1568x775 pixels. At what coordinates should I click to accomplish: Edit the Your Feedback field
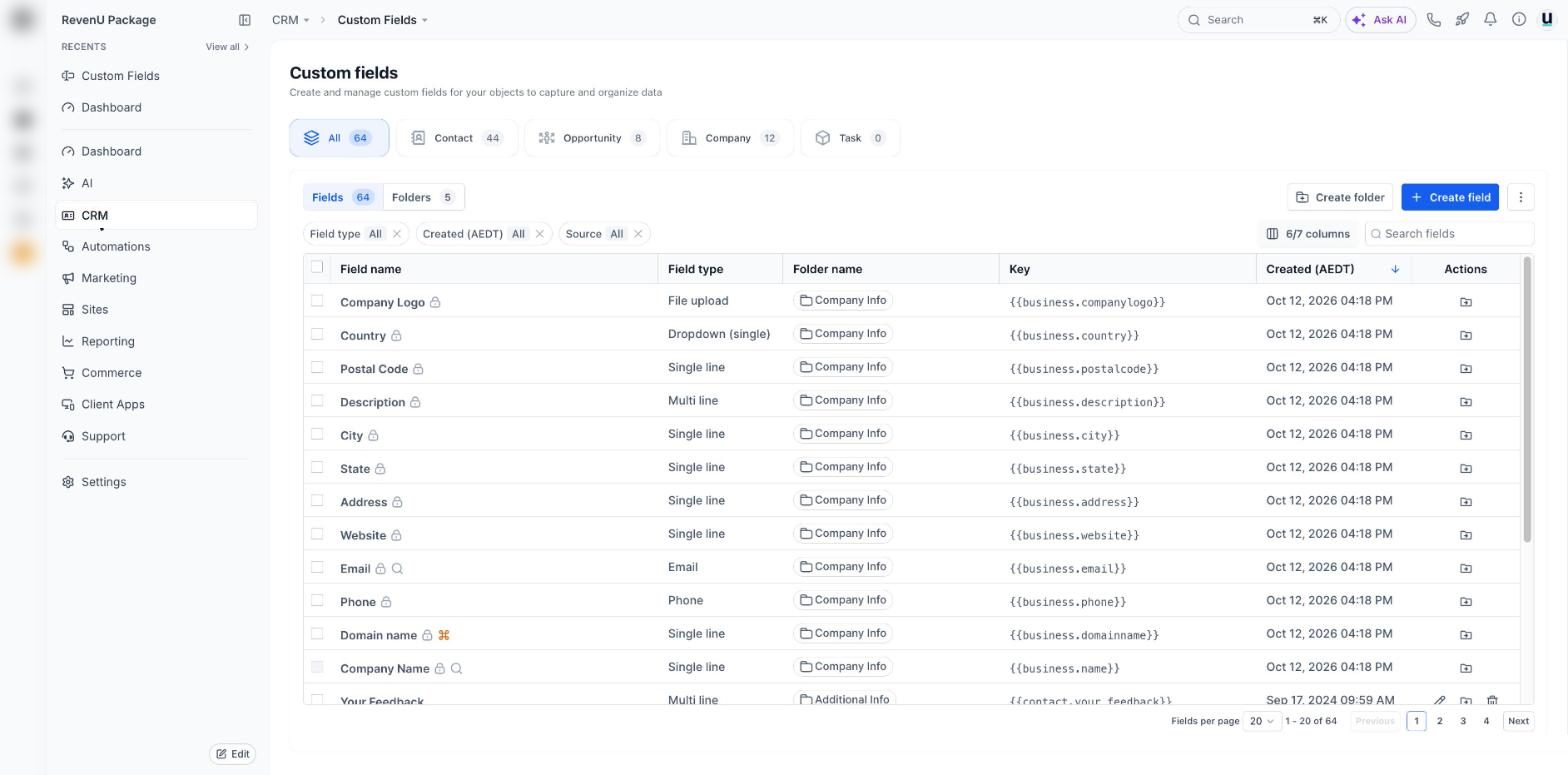tap(1439, 701)
